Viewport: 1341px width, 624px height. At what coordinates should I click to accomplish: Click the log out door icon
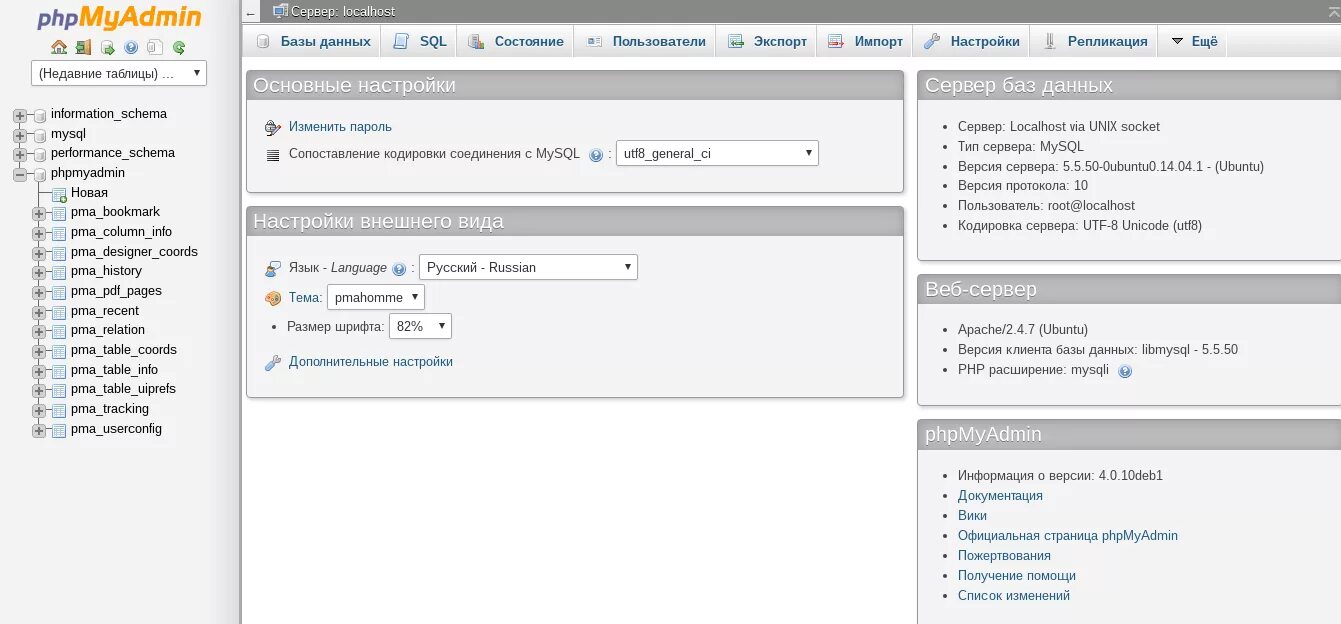pos(83,47)
